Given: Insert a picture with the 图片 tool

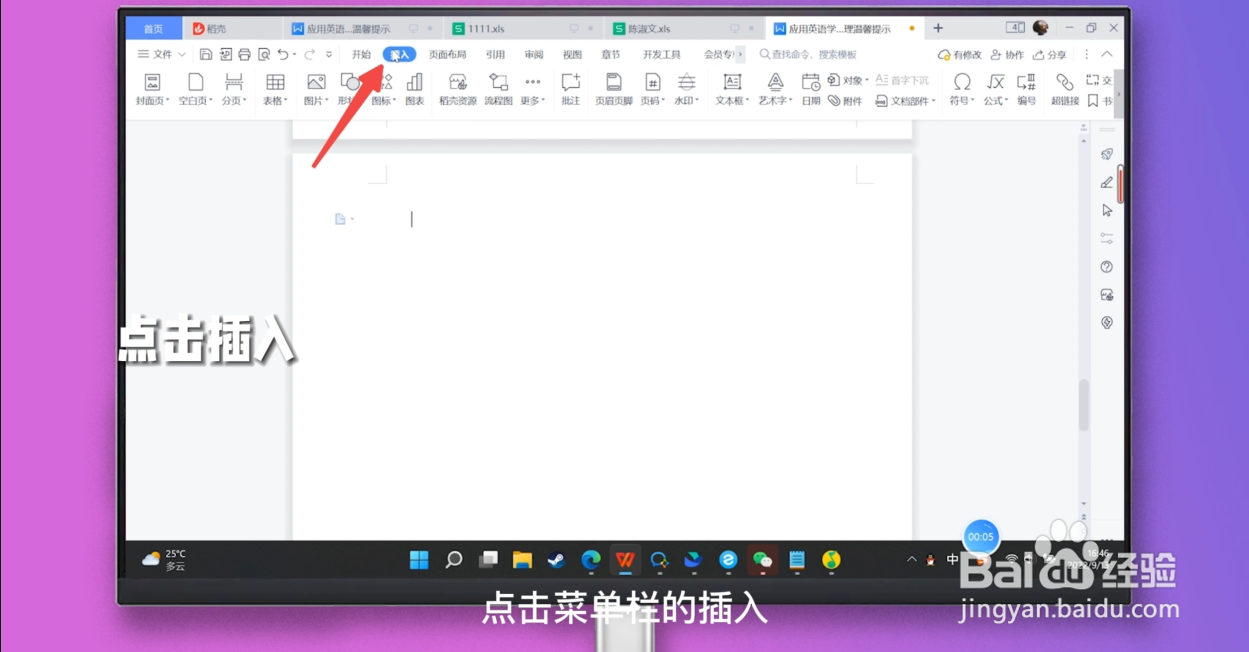Looking at the screenshot, I should coord(315,88).
